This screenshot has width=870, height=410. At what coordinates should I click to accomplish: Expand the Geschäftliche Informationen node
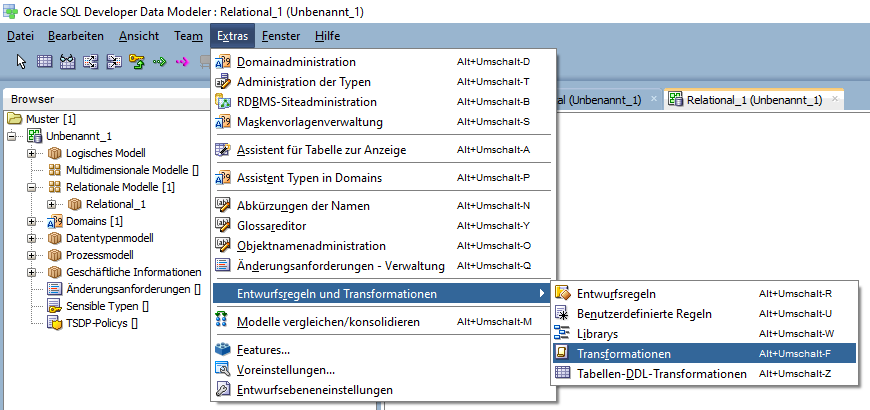coord(32,272)
